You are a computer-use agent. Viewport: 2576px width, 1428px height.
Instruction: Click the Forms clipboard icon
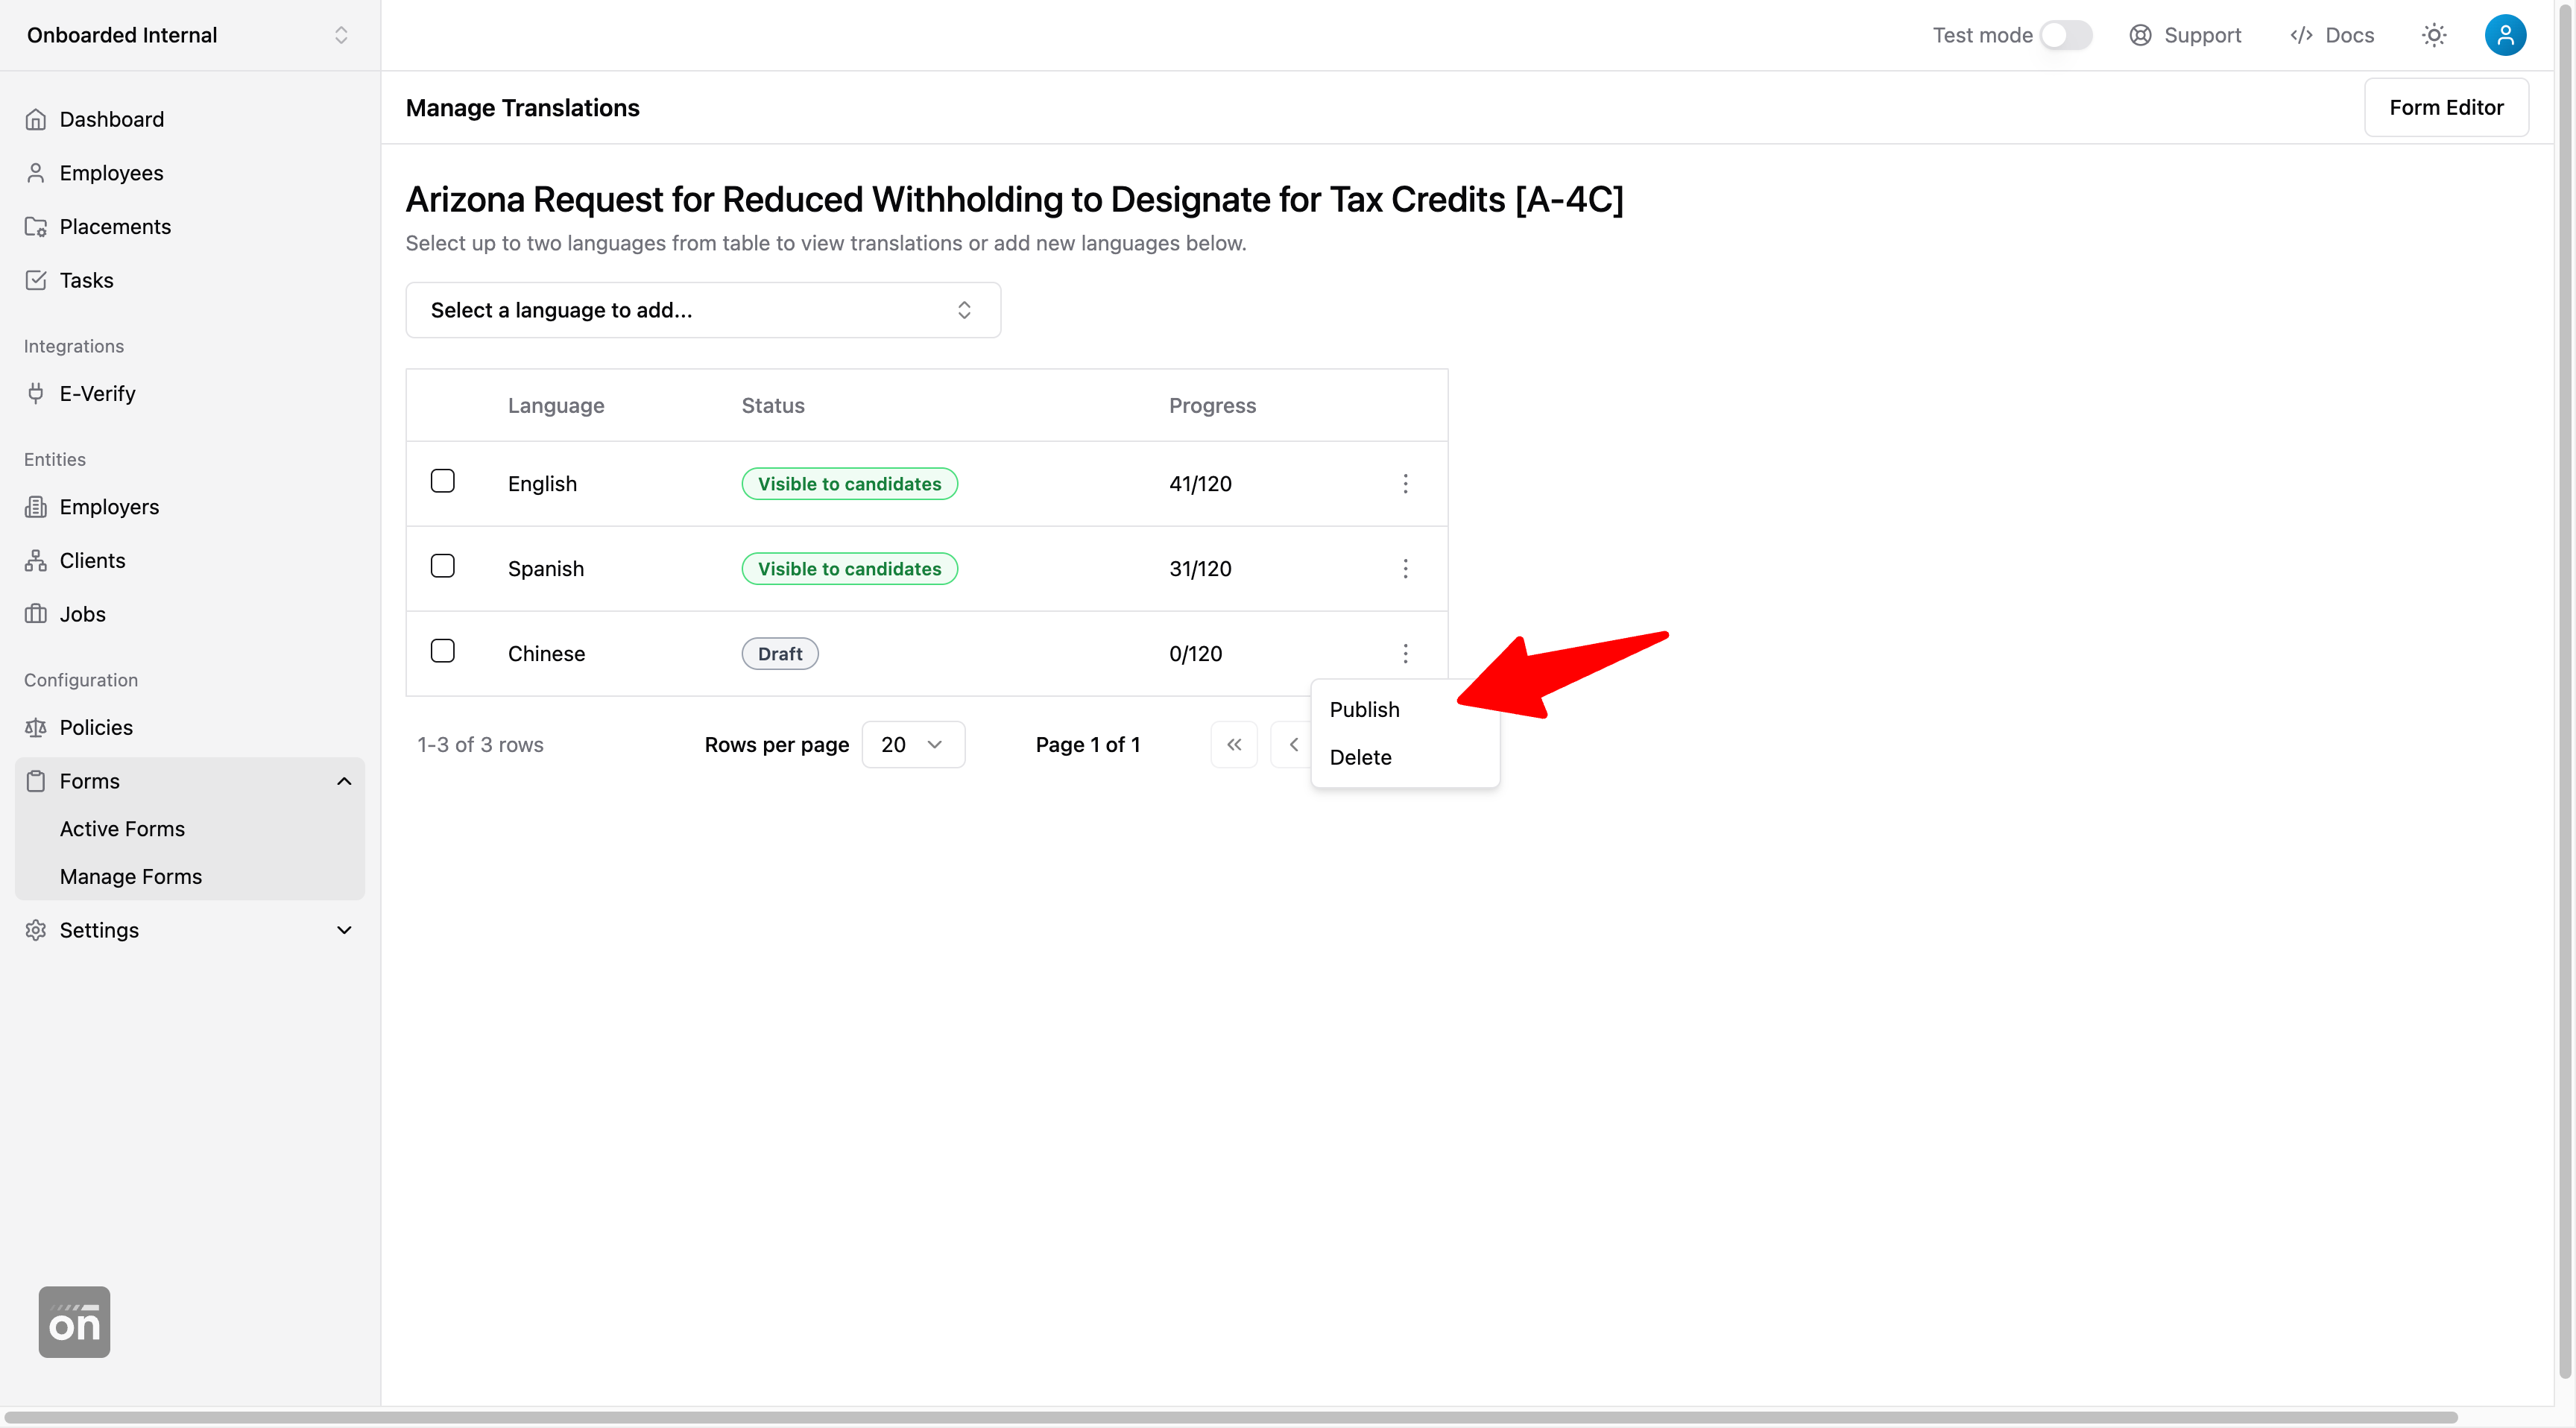[36, 781]
